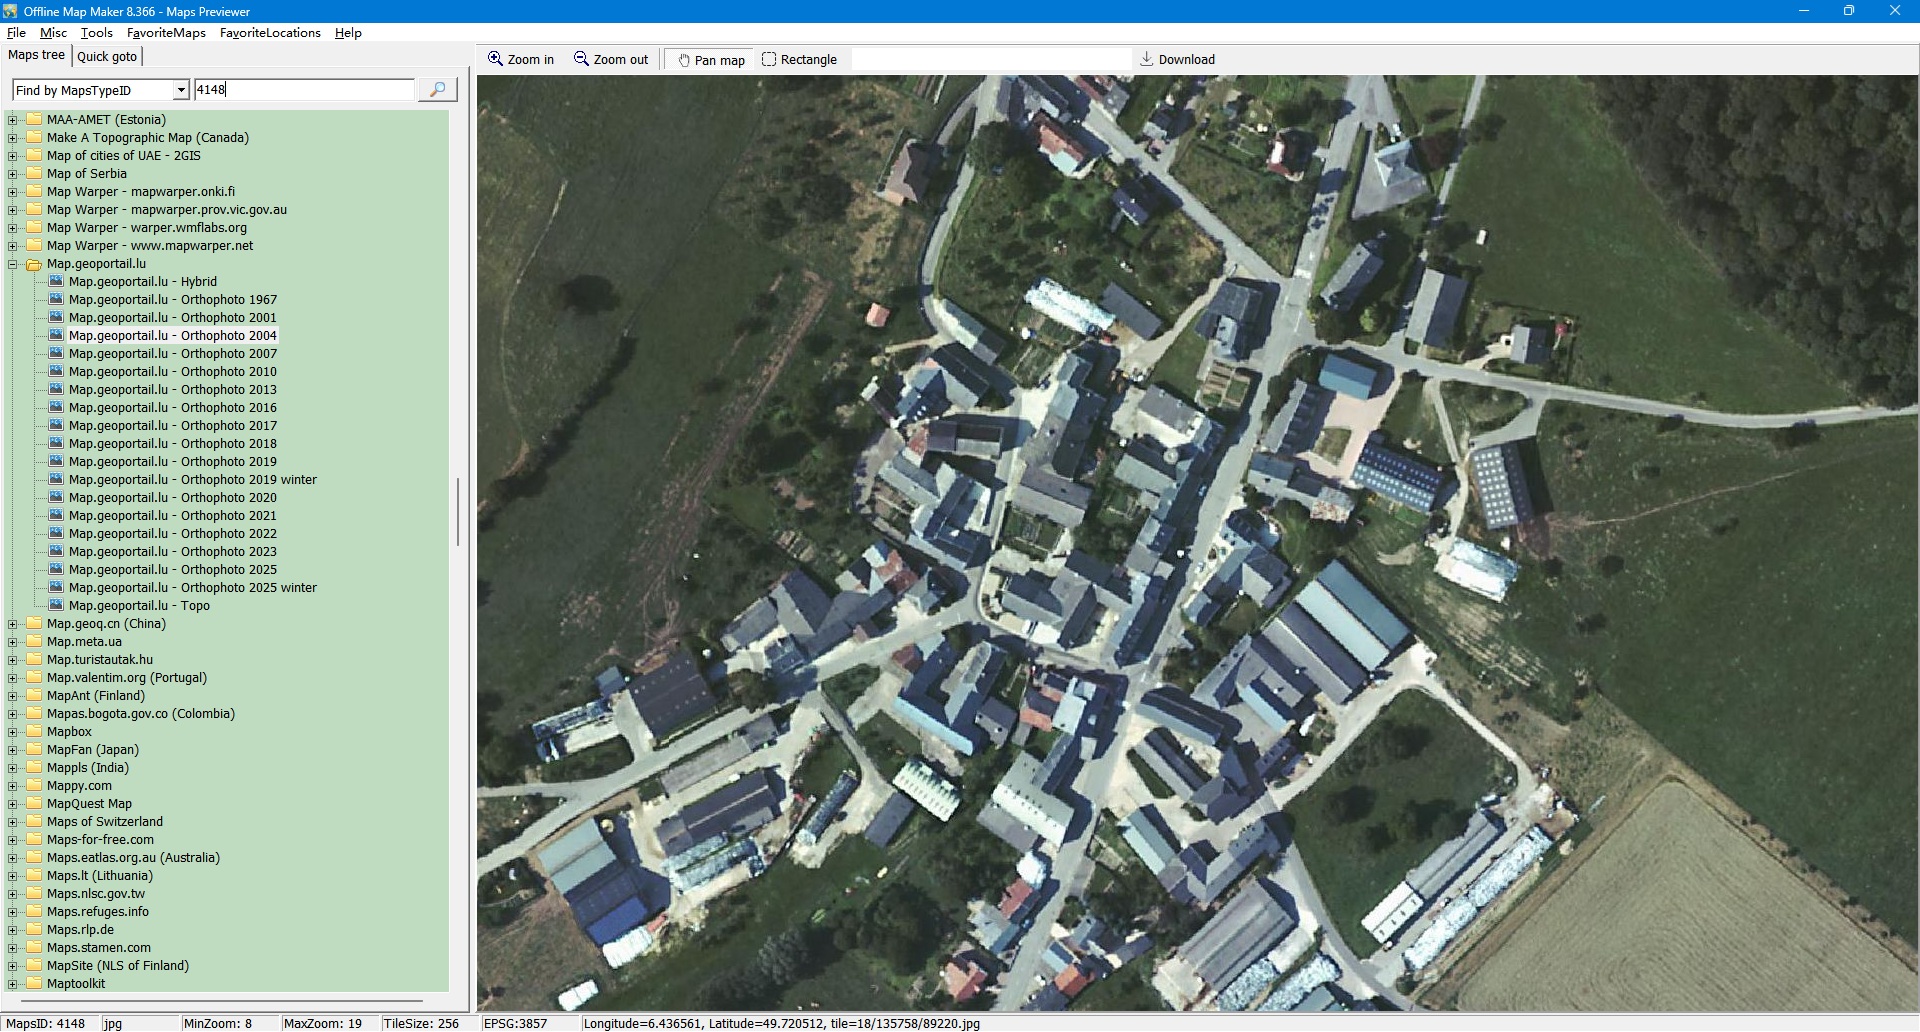Image resolution: width=1920 pixels, height=1032 pixels.
Task: Select the Map.geoportail.lu Topo layer icon
Action: click(x=56, y=606)
